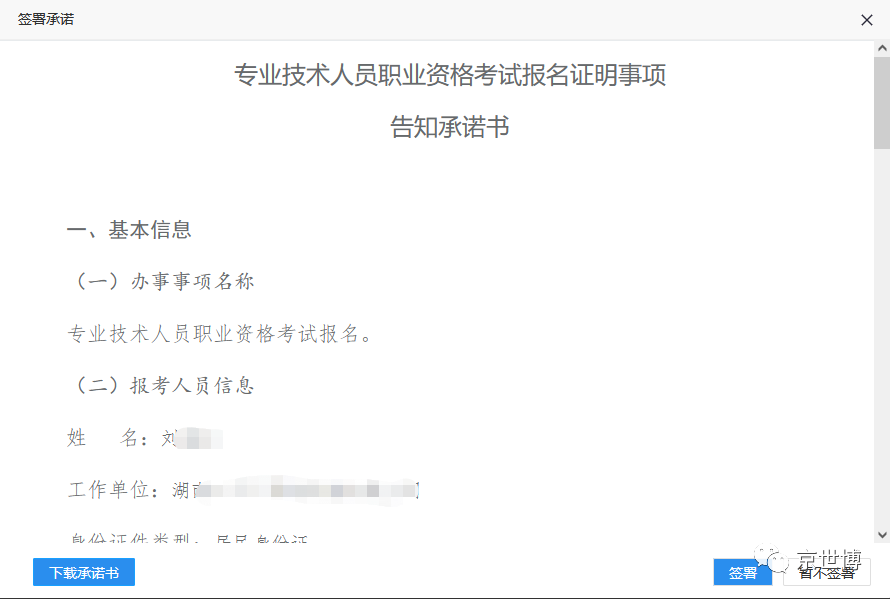Click the blue 签署 sign button
The height and width of the screenshot is (599, 890).
point(743,572)
